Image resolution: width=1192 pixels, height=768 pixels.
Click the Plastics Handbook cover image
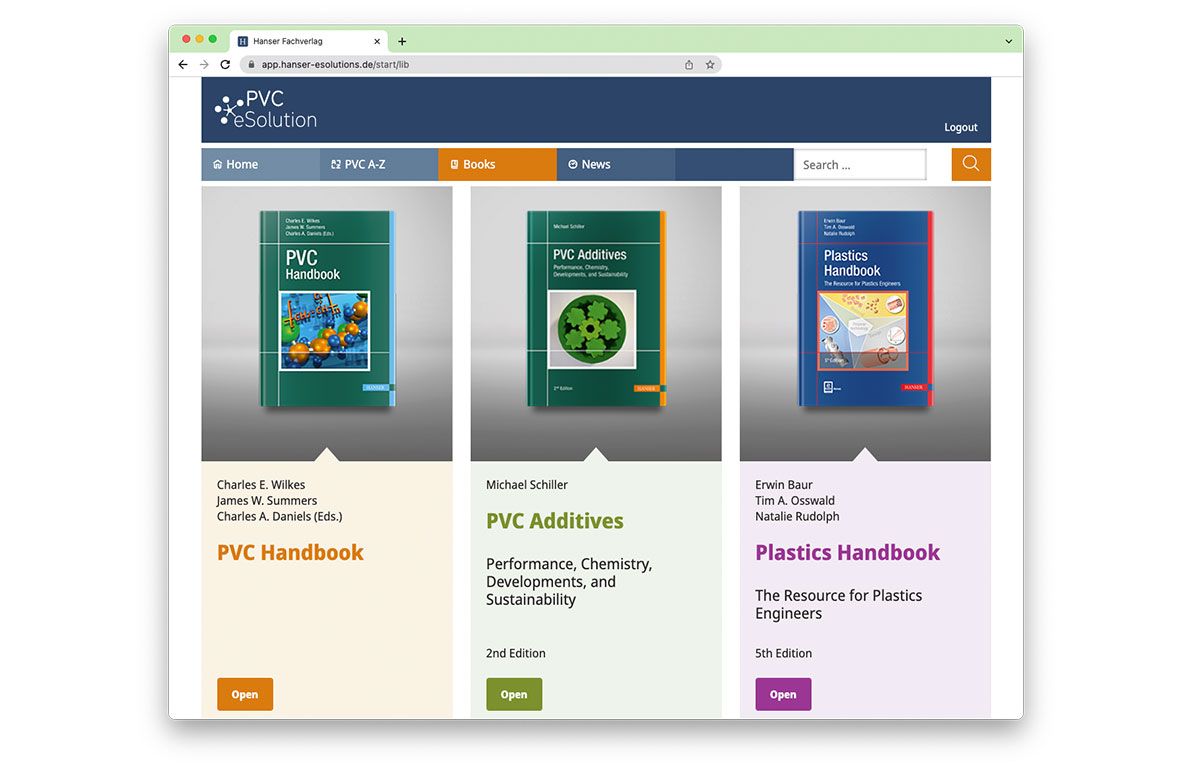tap(865, 308)
